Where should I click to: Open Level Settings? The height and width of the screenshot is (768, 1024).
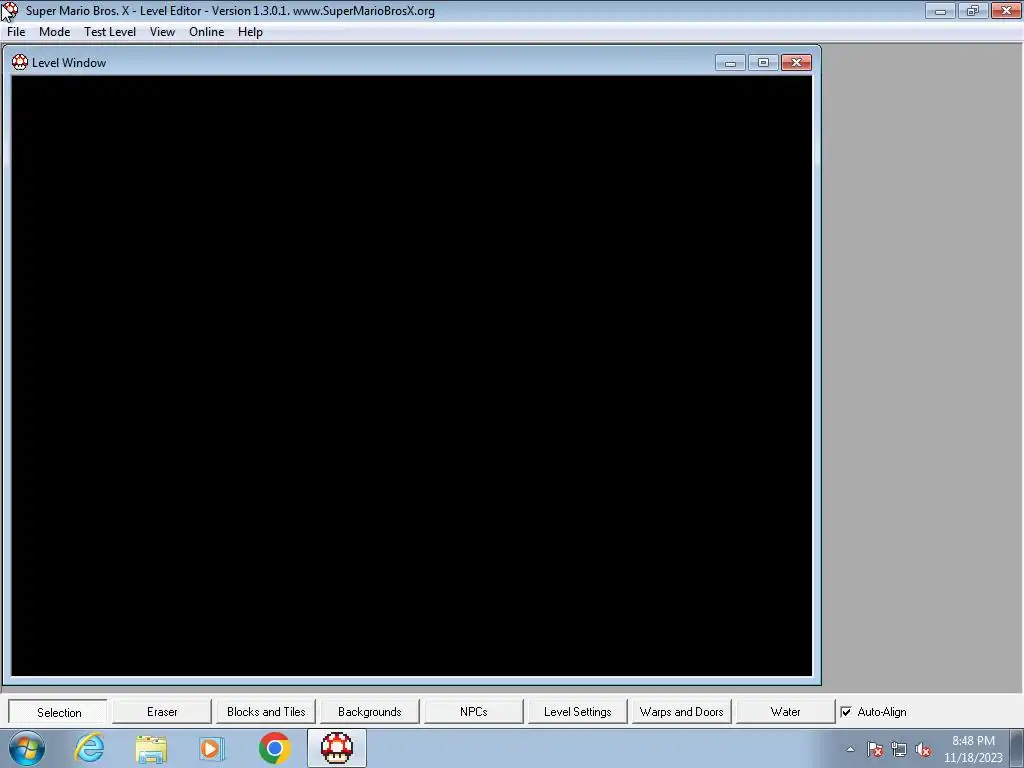point(577,712)
